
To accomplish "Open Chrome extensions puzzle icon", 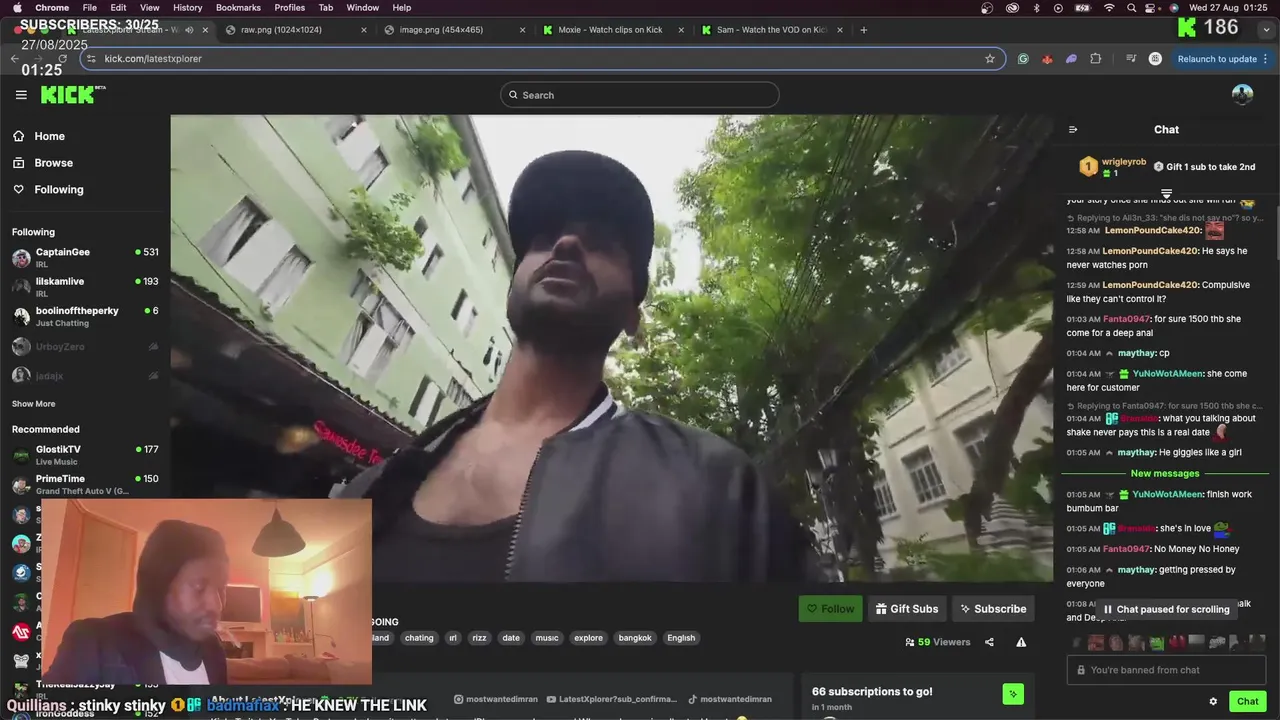I will [x=1095, y=58].
